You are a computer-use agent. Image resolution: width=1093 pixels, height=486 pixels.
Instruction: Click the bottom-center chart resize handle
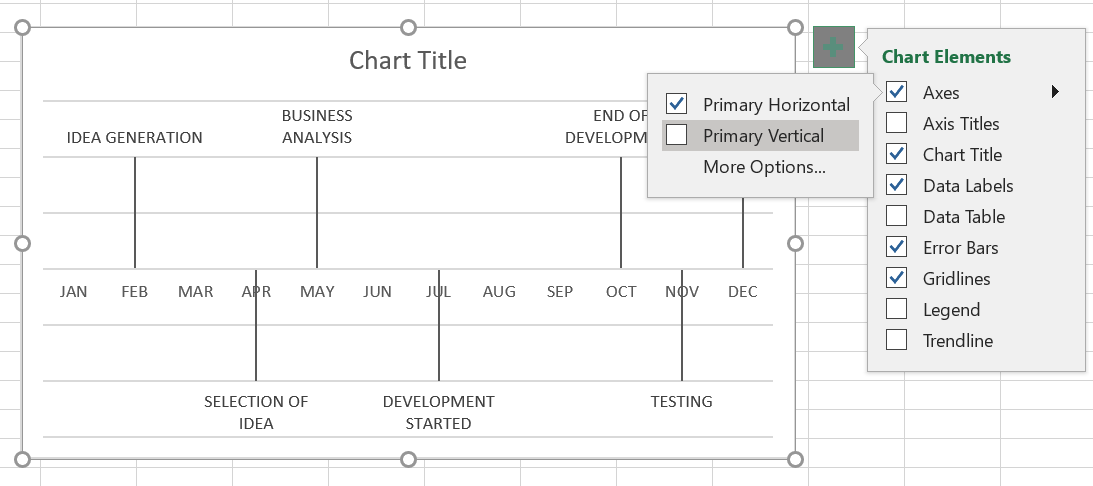(408, 459)
